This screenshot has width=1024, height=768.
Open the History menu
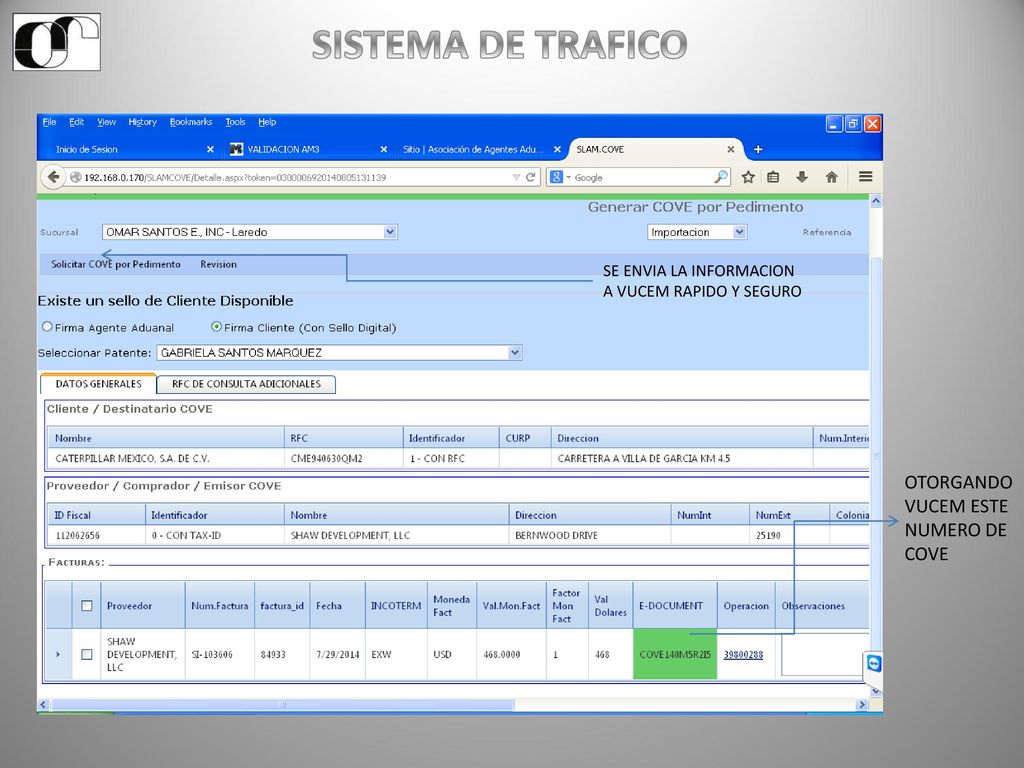coord(142,122)
